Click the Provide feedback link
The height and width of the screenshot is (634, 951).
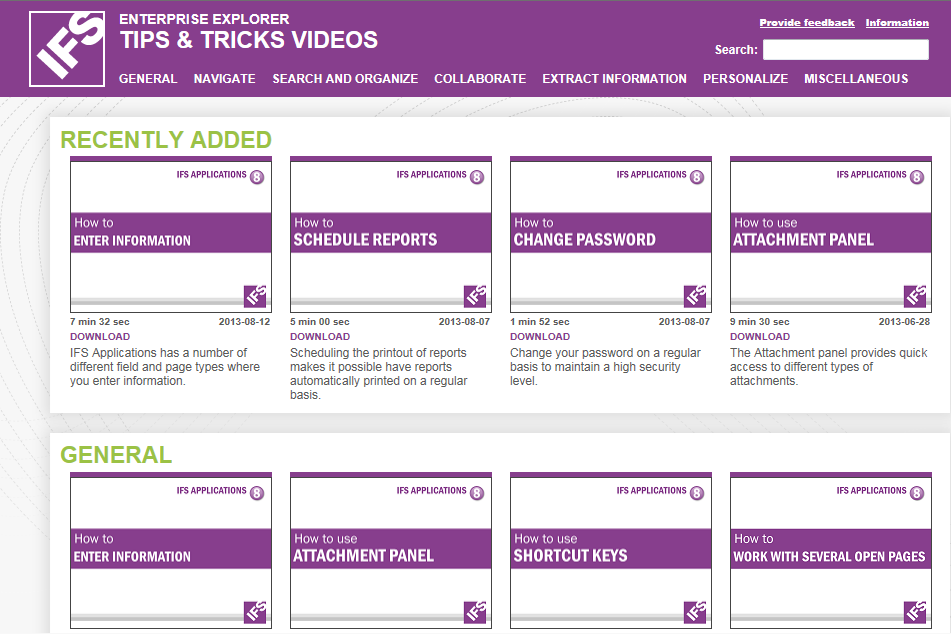coord(806,23)
